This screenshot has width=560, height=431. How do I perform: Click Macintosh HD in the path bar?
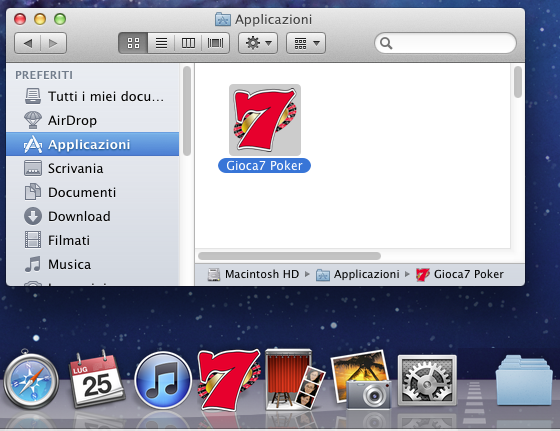(254, 274)
